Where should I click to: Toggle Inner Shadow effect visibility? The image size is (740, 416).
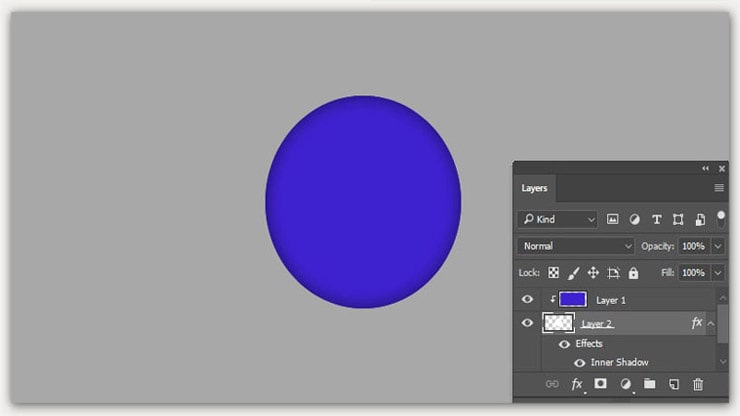click(579, 363)
